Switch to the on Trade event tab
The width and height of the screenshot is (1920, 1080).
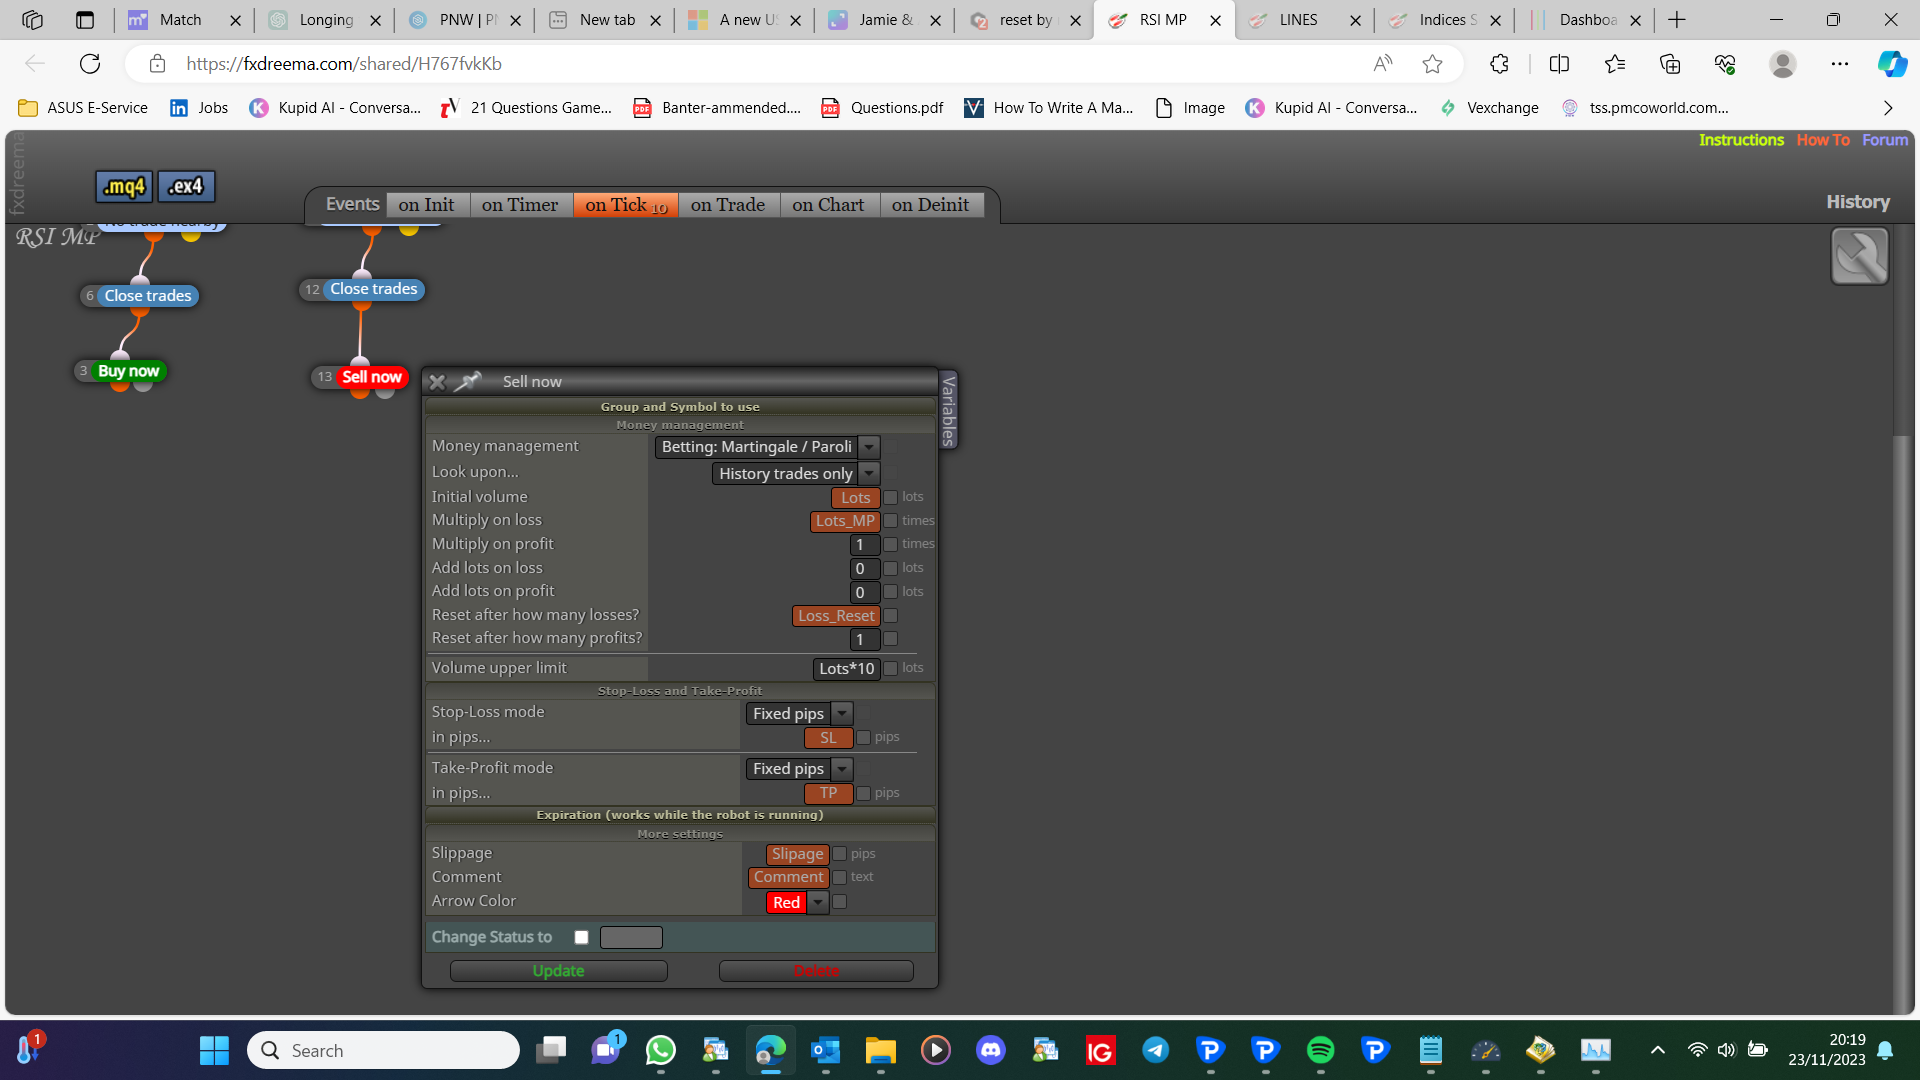(728, 205)
